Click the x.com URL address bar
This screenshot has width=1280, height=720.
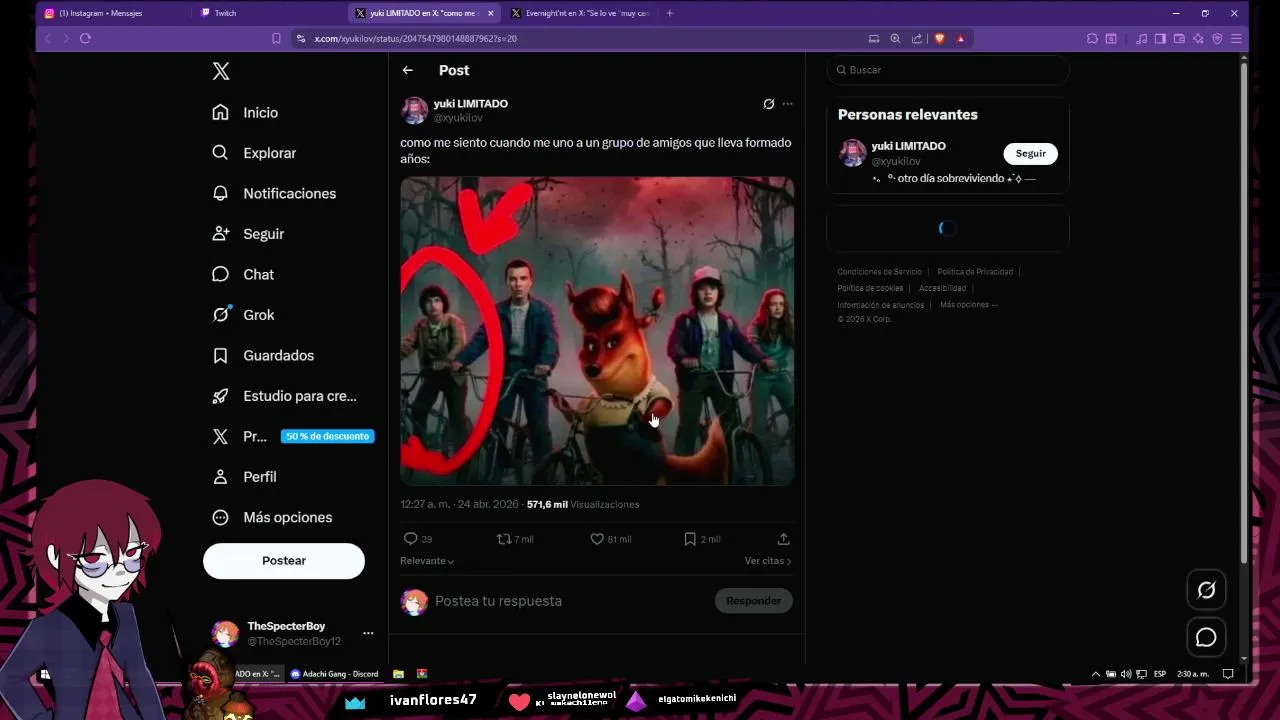coord(580,38)
